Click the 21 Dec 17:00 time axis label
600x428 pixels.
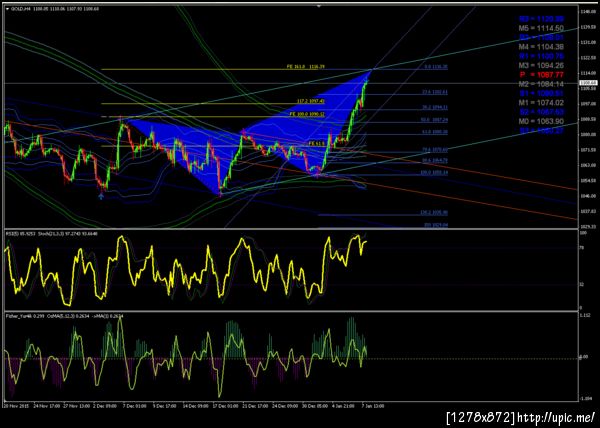coord(254,405)
